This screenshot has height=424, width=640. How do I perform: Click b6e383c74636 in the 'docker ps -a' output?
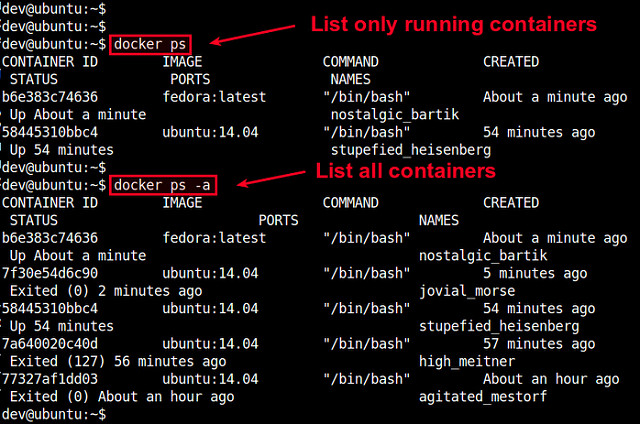50,238
